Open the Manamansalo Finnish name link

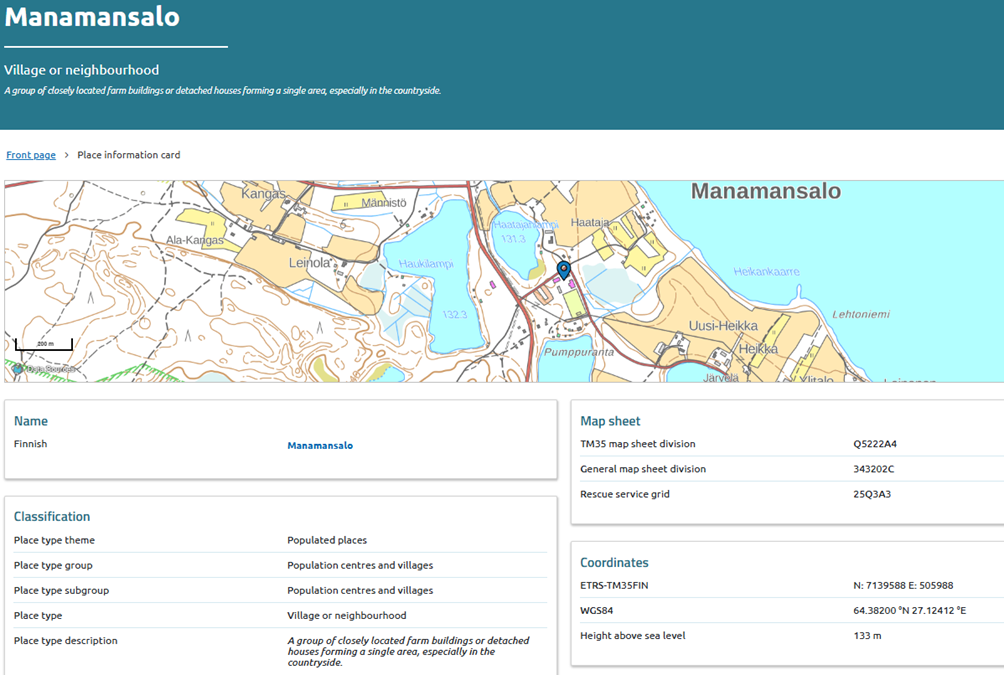click(x=320, y=445)
